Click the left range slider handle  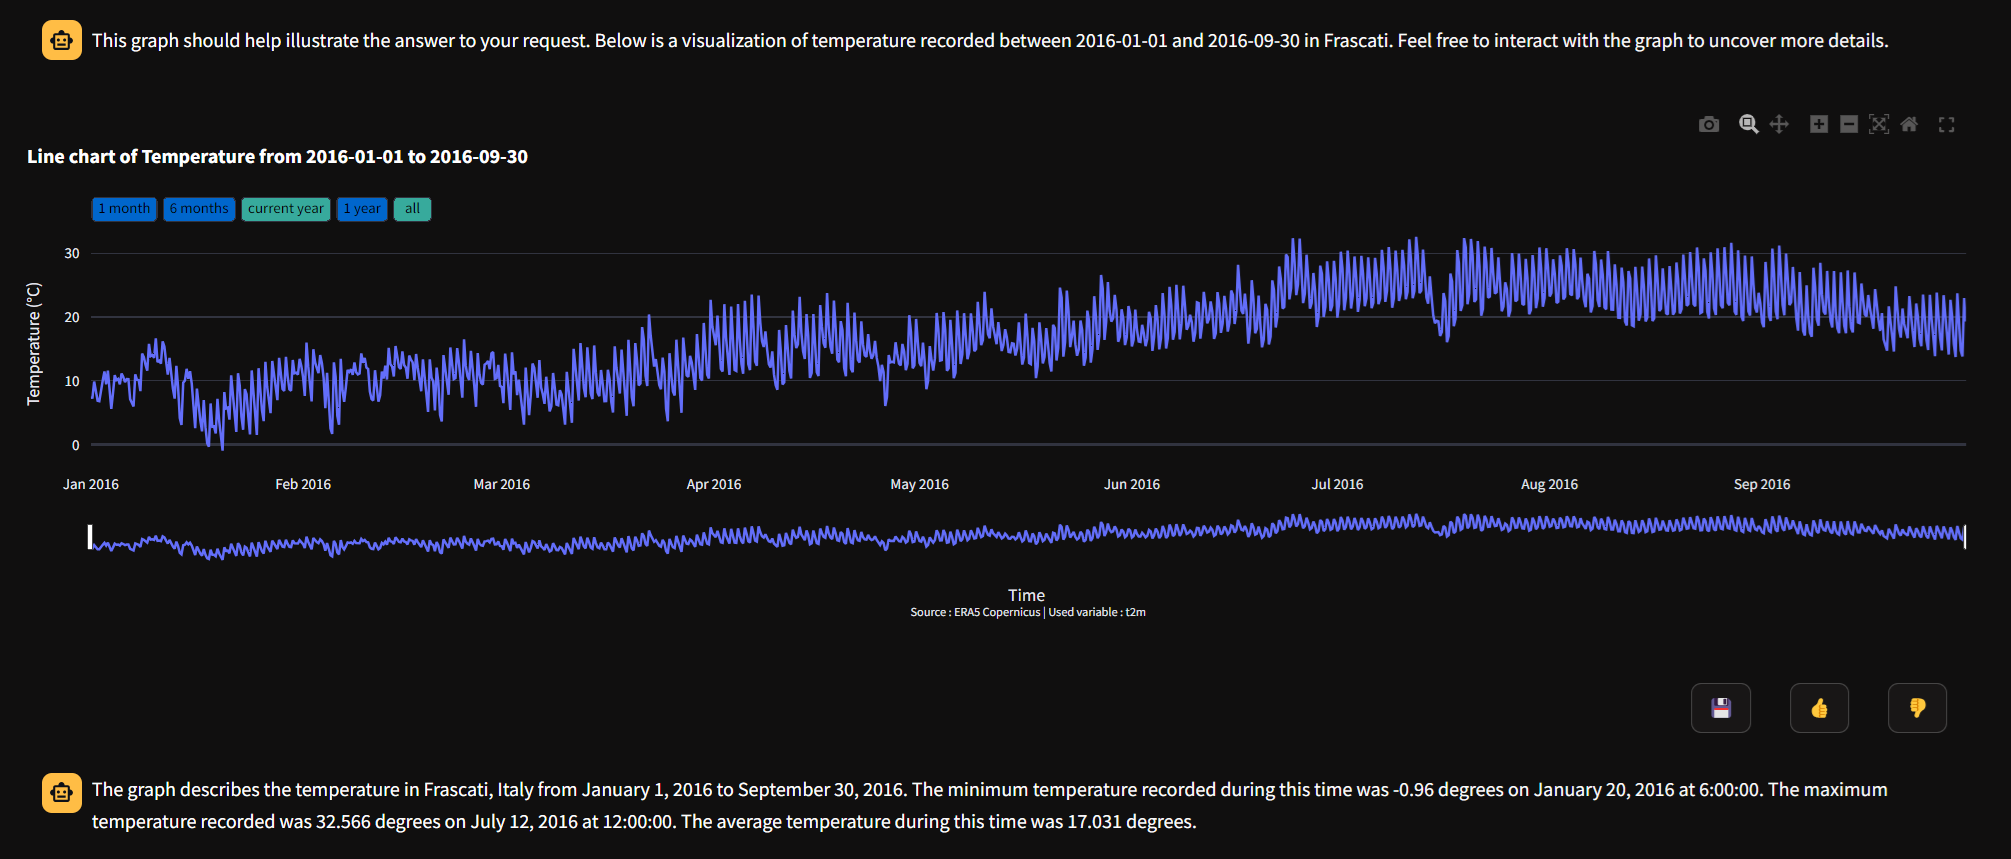(x=90, y=537)
